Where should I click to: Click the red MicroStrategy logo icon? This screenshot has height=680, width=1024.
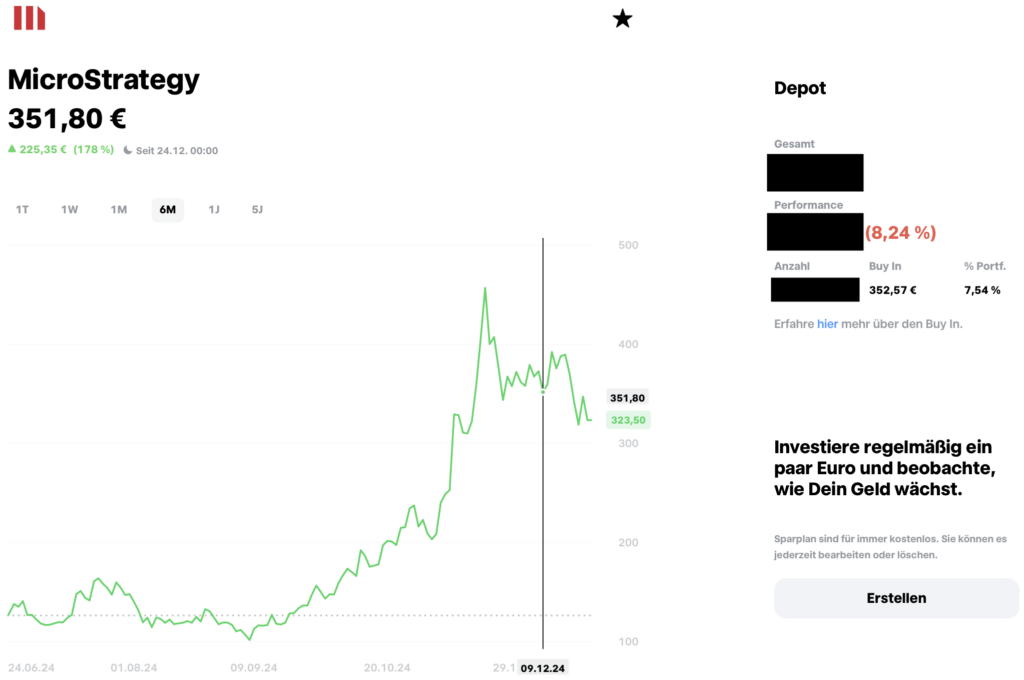coord(29,18)
